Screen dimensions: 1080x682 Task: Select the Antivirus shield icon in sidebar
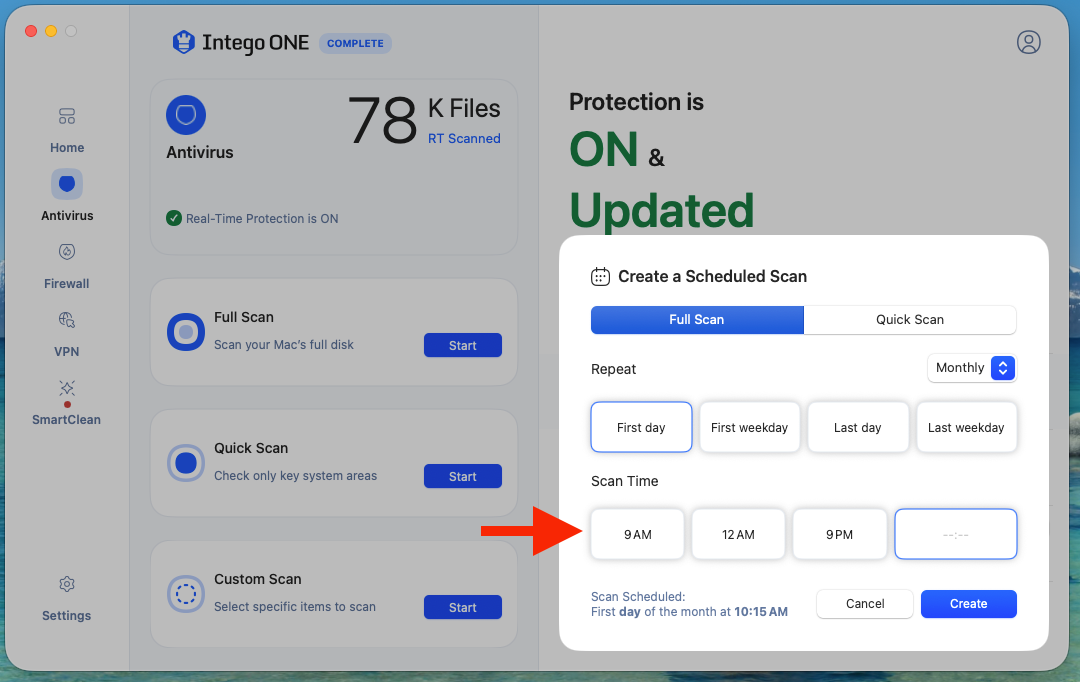pos(67,184)
